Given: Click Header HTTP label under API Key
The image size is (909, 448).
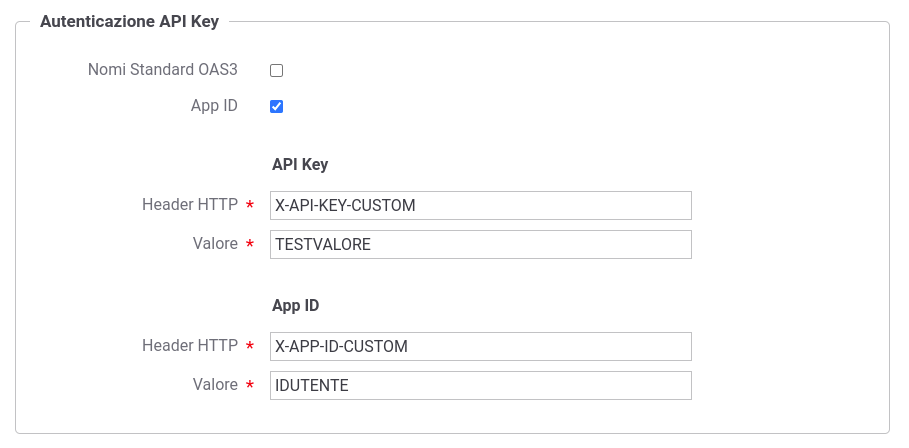Looking at the screenshot, I should [190, 205].
